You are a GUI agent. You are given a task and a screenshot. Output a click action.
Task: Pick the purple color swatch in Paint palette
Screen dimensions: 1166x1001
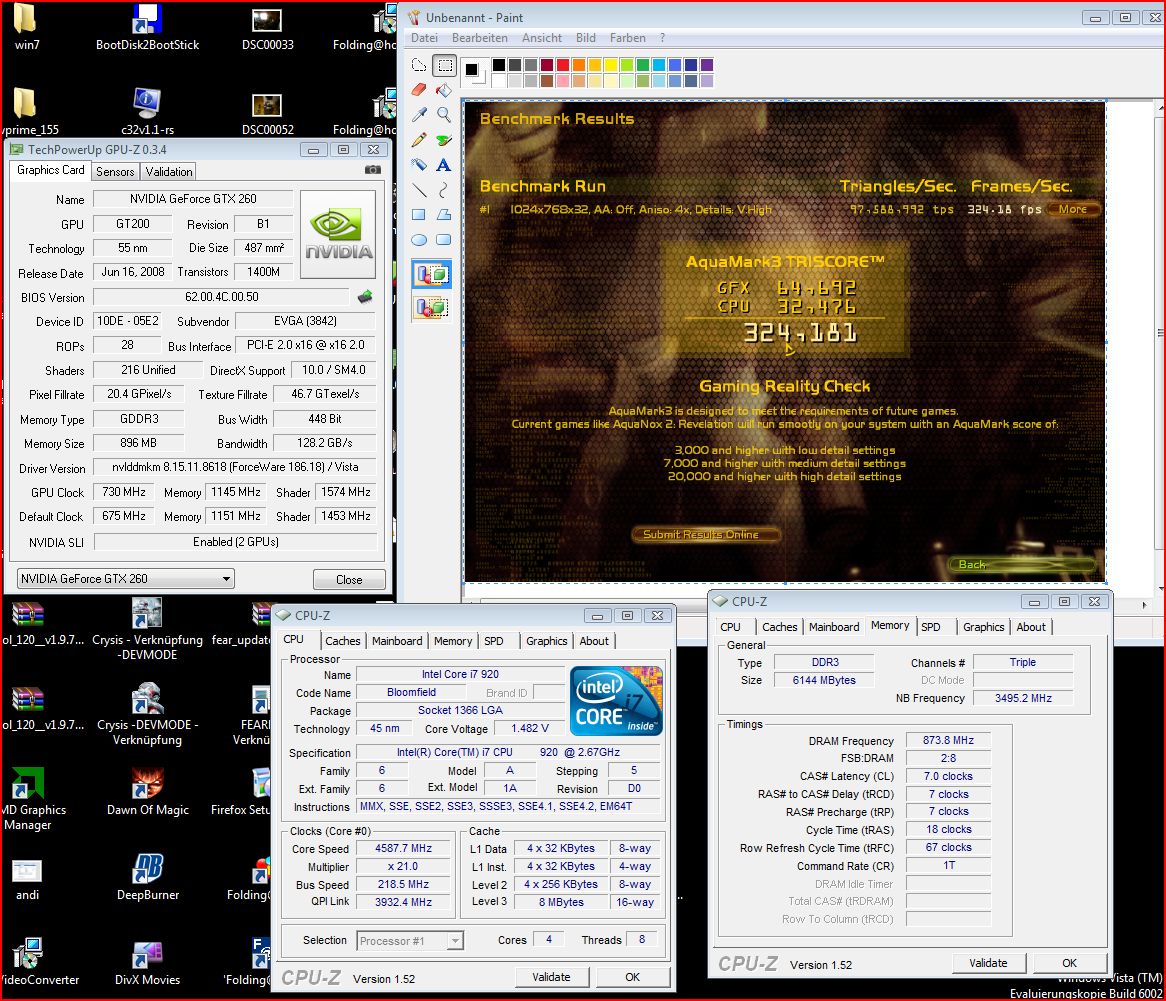[706, 65]
